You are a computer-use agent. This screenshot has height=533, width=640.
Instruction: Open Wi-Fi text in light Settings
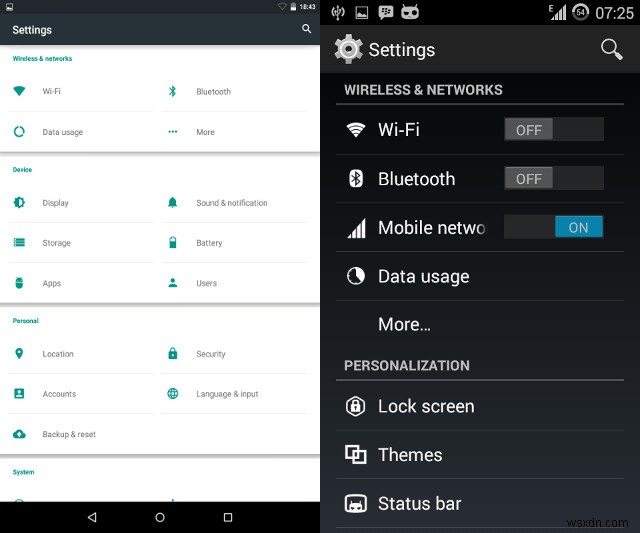coord(51,91)
